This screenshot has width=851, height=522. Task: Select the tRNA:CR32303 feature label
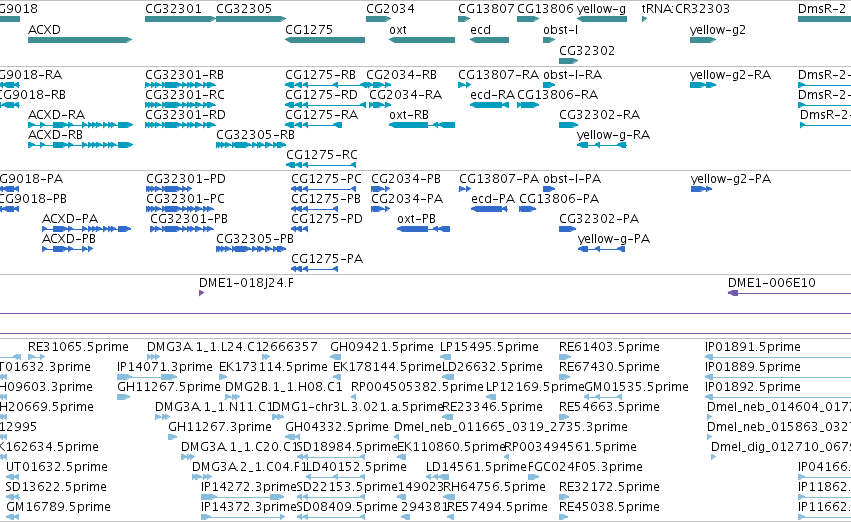[685, 9]
